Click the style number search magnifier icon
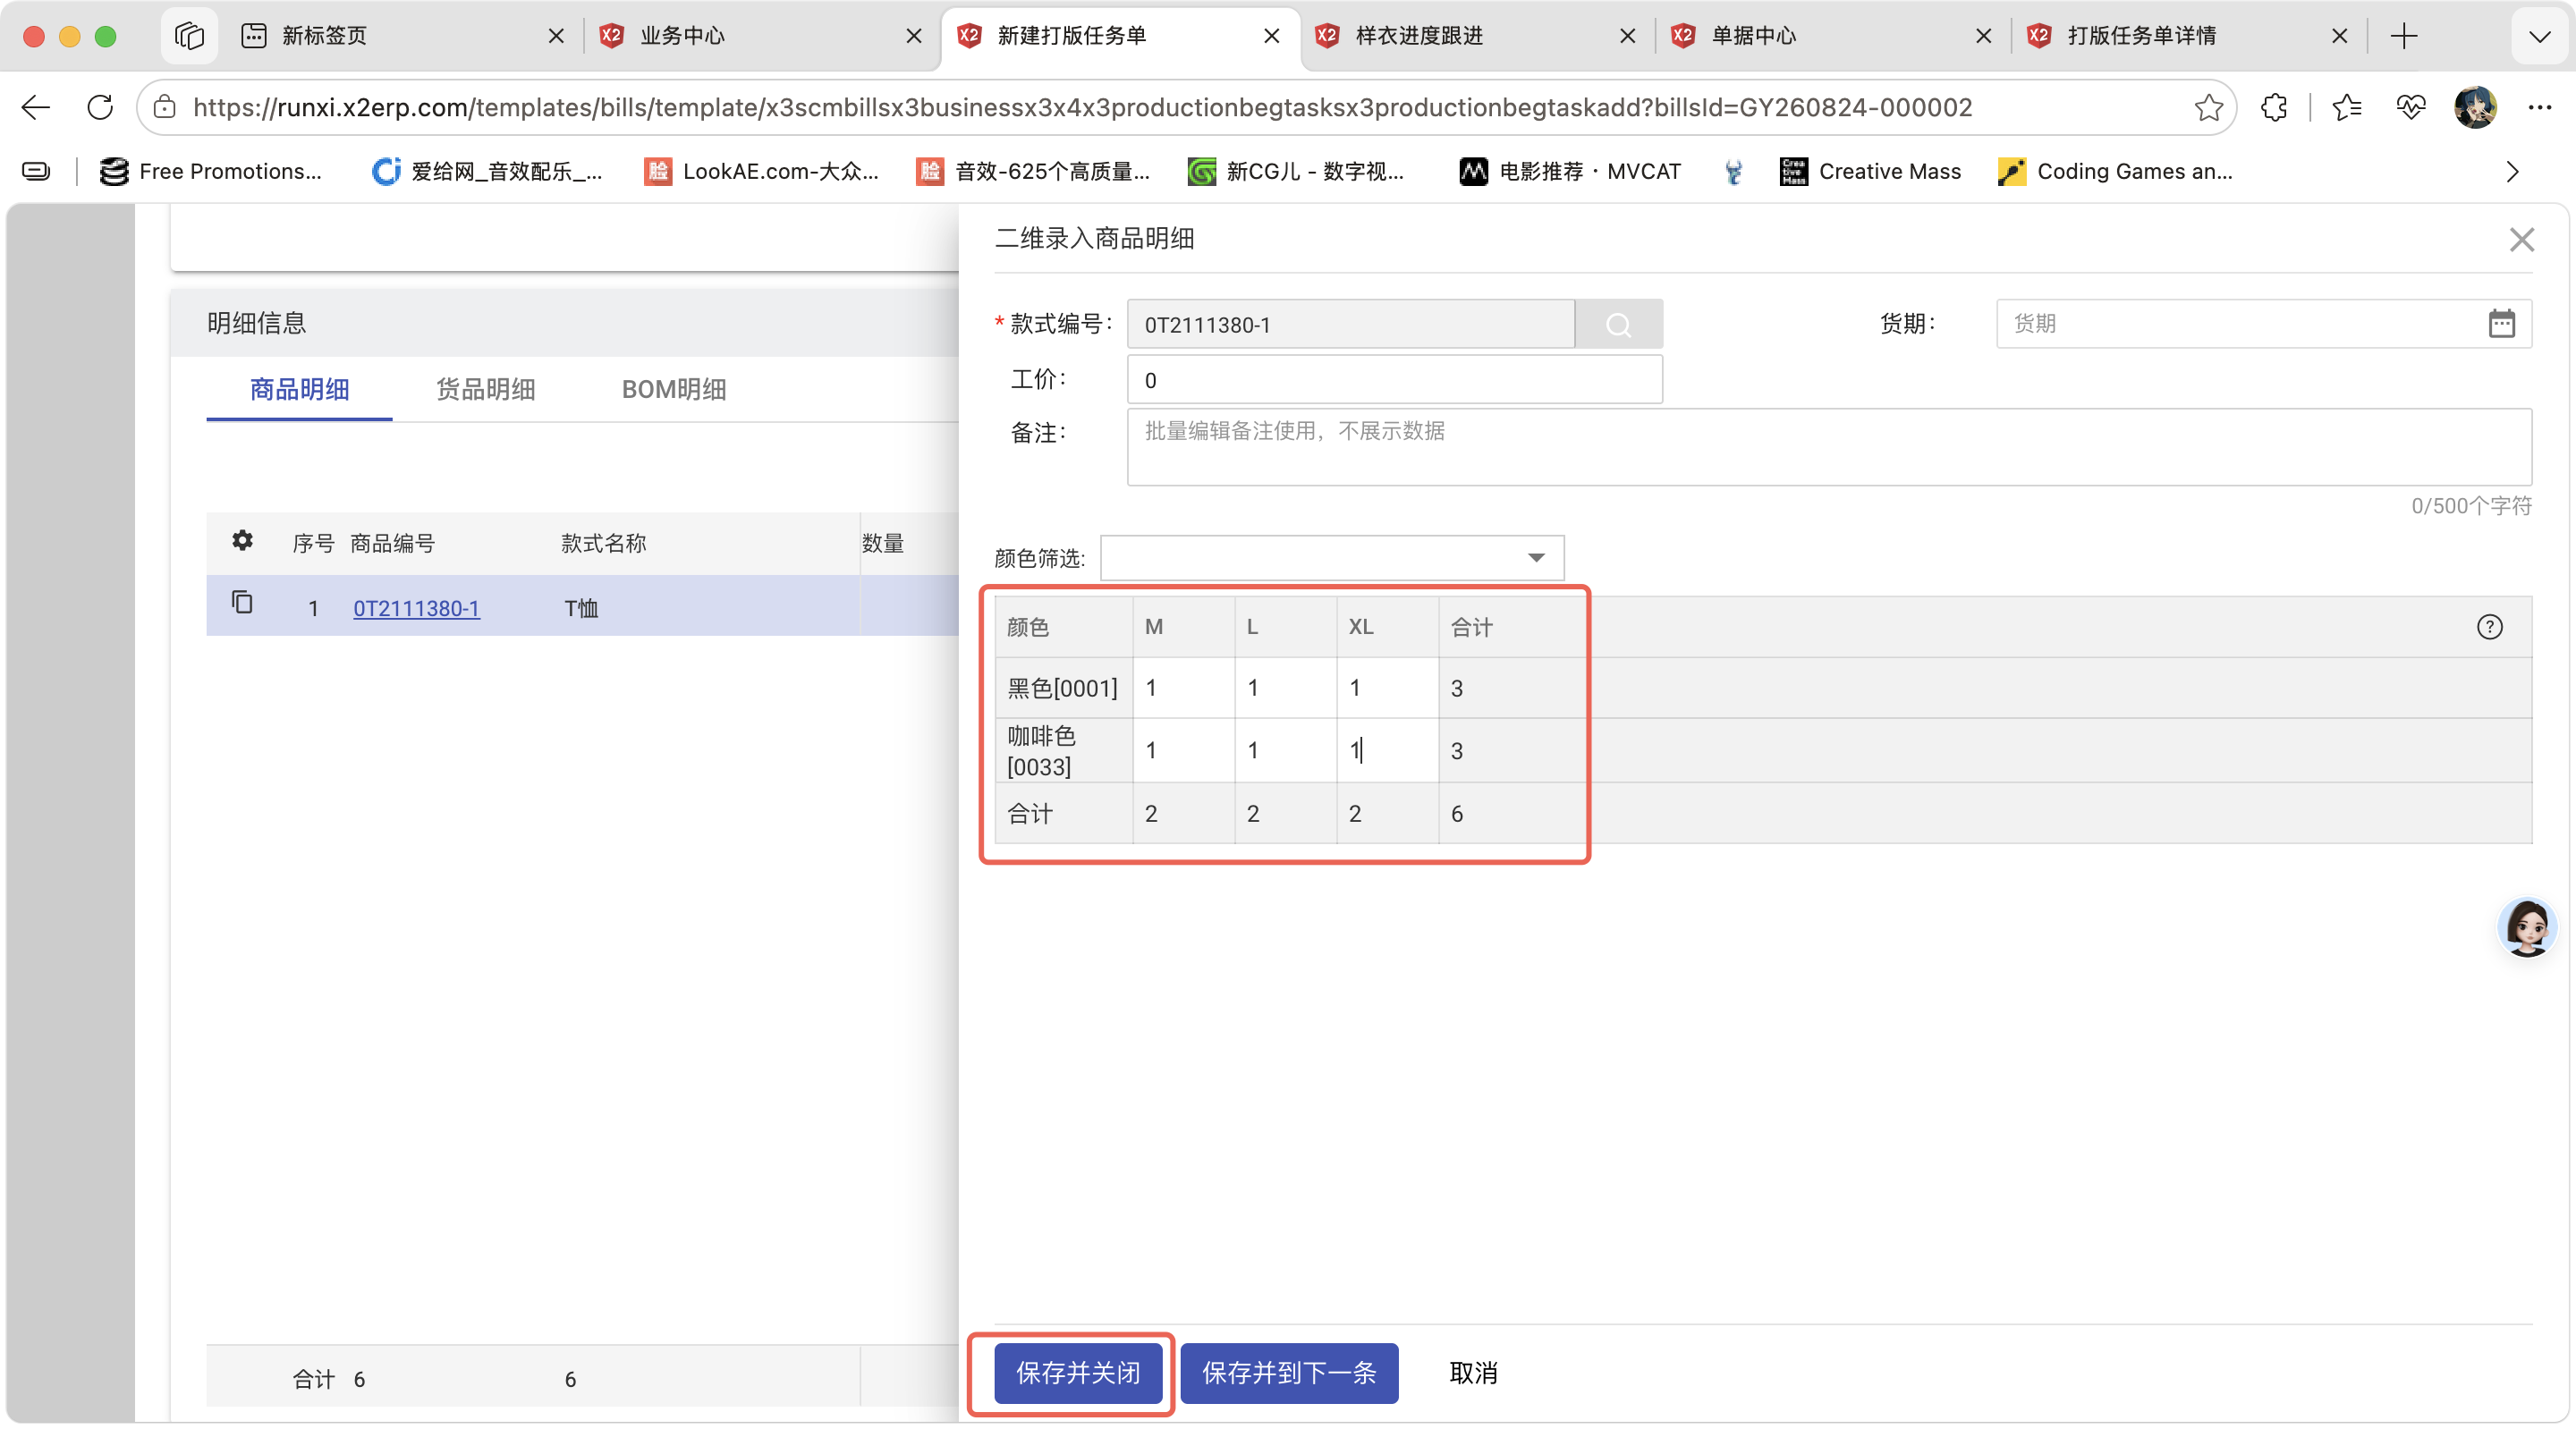This screenshot has height=1429, width=2576. coord(1618,325)
